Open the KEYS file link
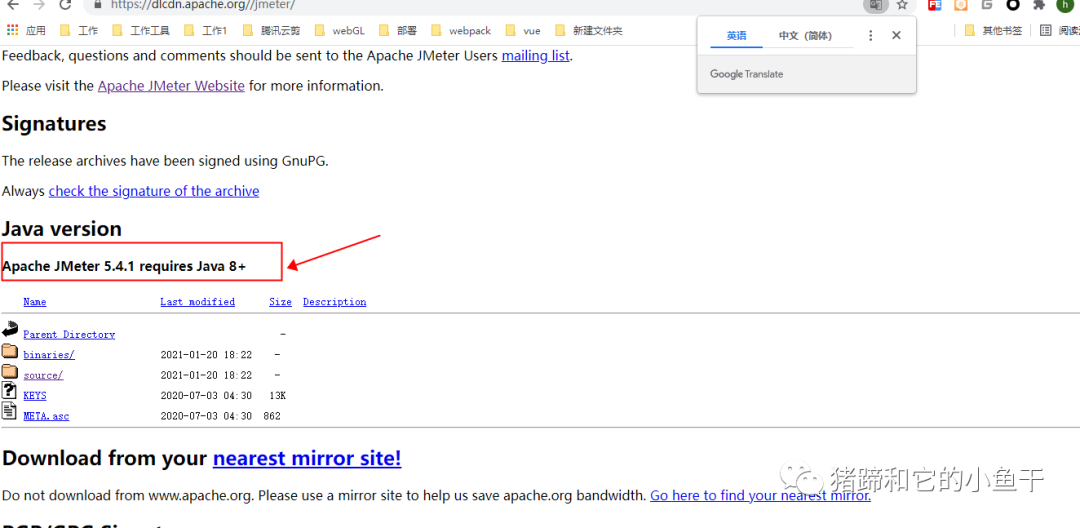Screen dimensions: 1080x528 coord(34,396)
